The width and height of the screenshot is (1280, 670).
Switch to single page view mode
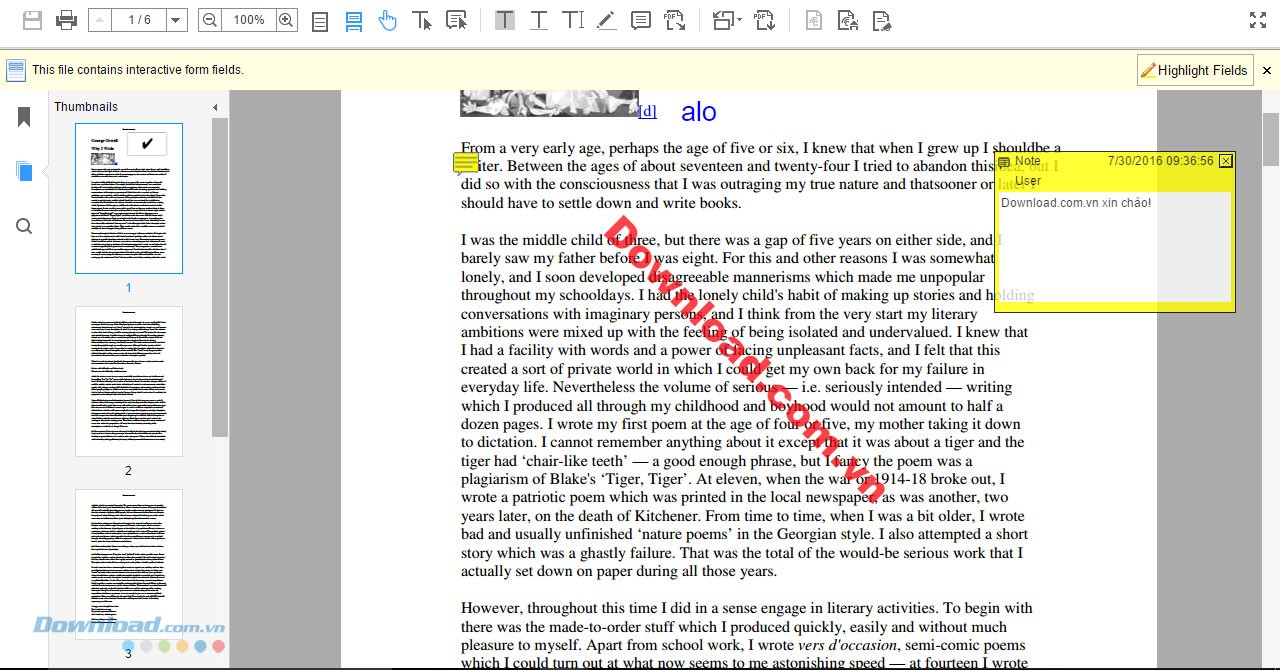[319, 19]
